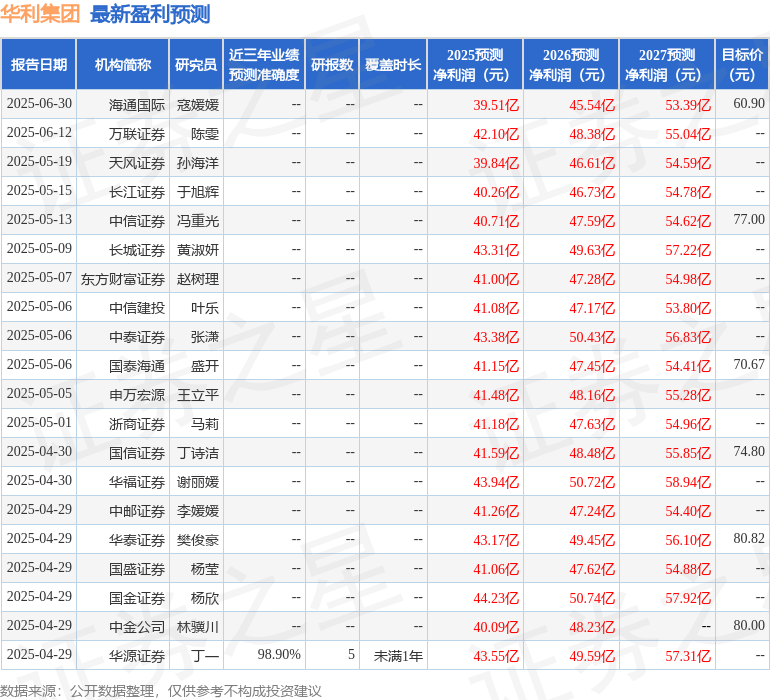Click institution 国金证券
The image size is (770, 700).
pyautogui.click(x=137, y=598)
